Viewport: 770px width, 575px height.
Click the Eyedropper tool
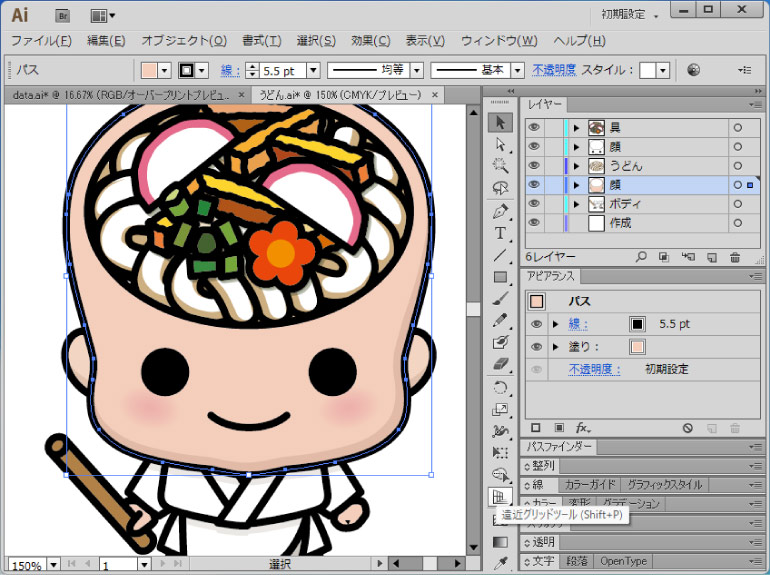tap(501, 563)
